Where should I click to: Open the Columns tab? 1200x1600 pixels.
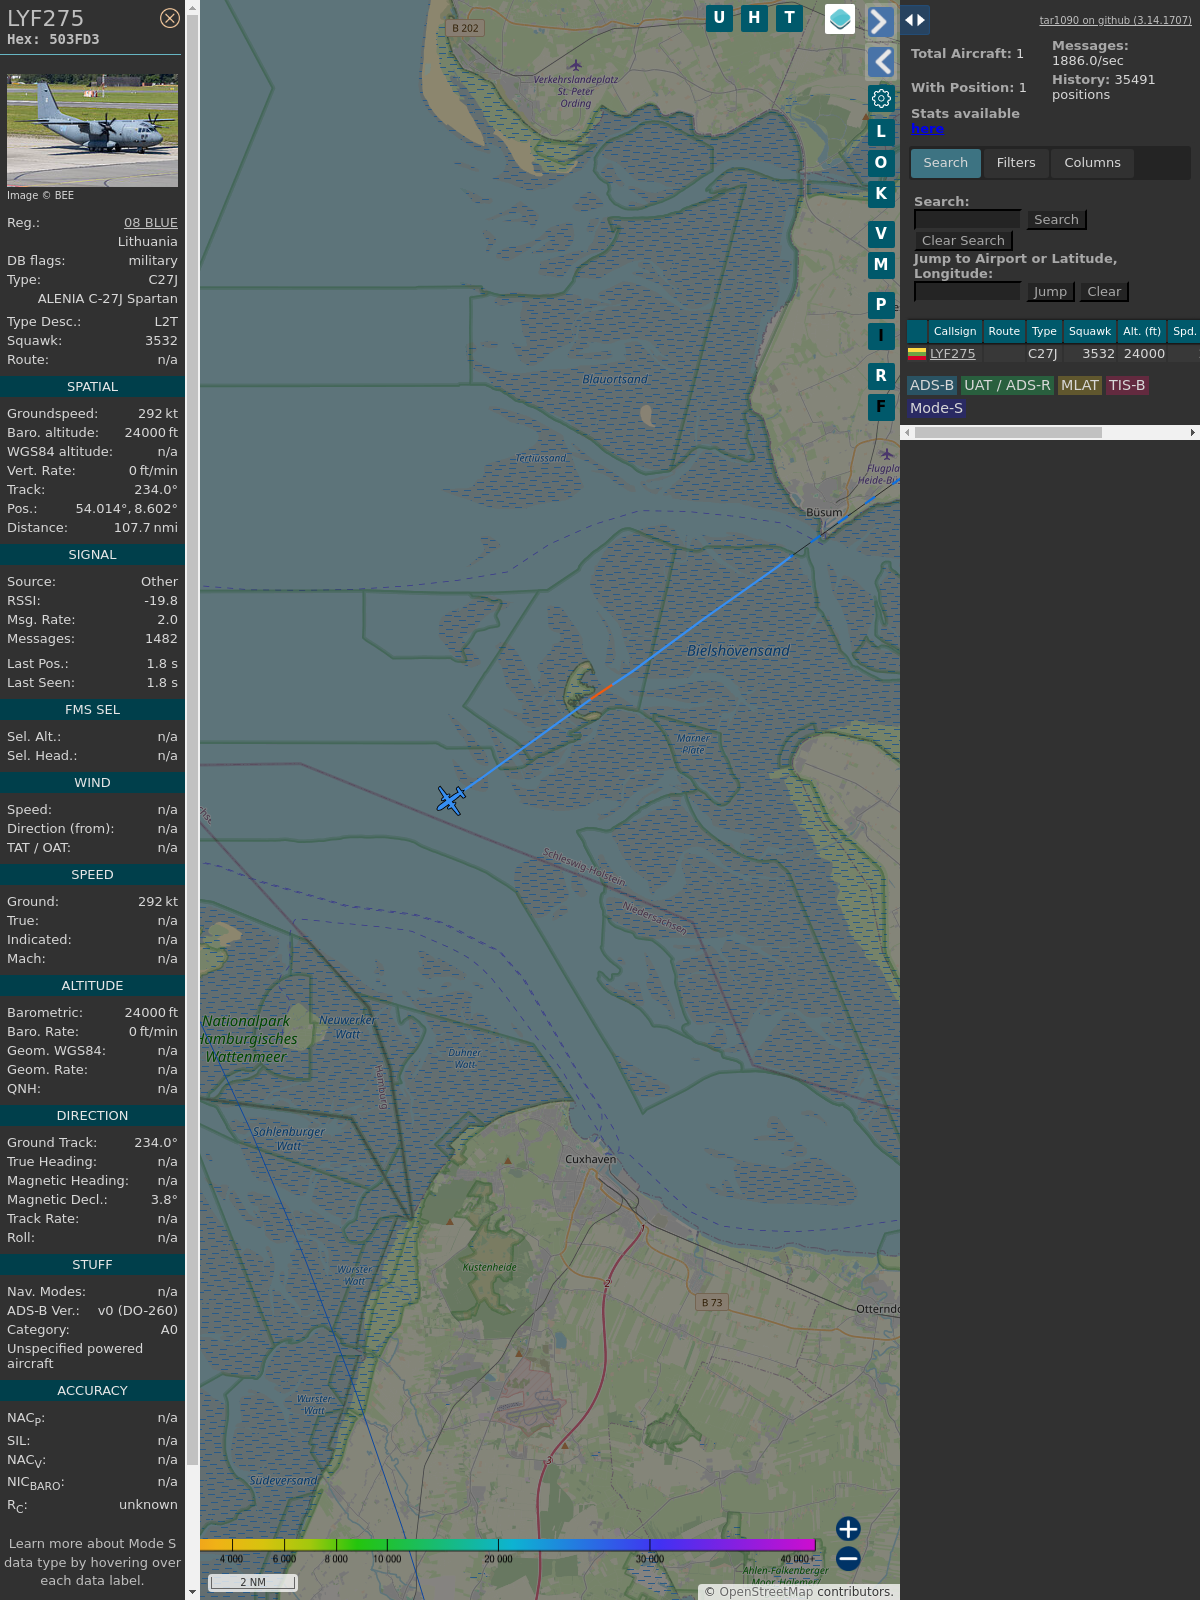point(1092,163)
